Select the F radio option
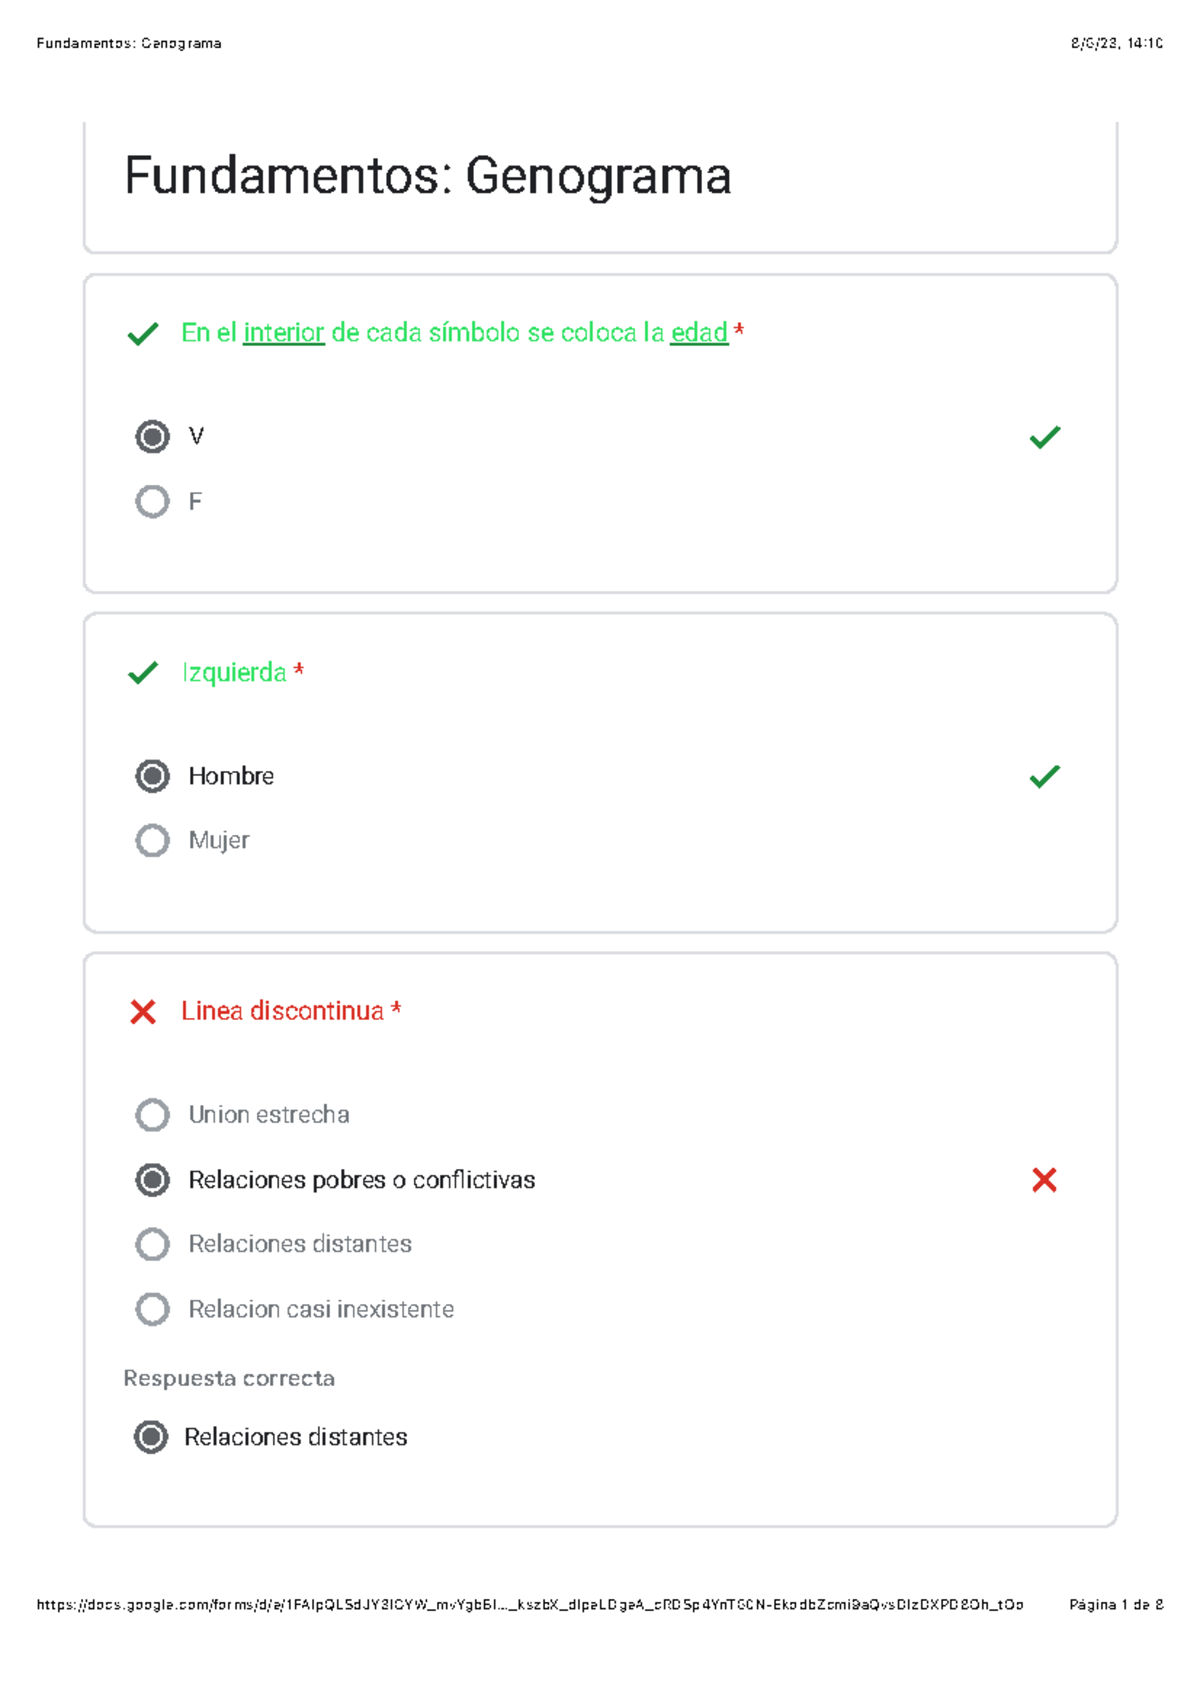 (152, 501)
